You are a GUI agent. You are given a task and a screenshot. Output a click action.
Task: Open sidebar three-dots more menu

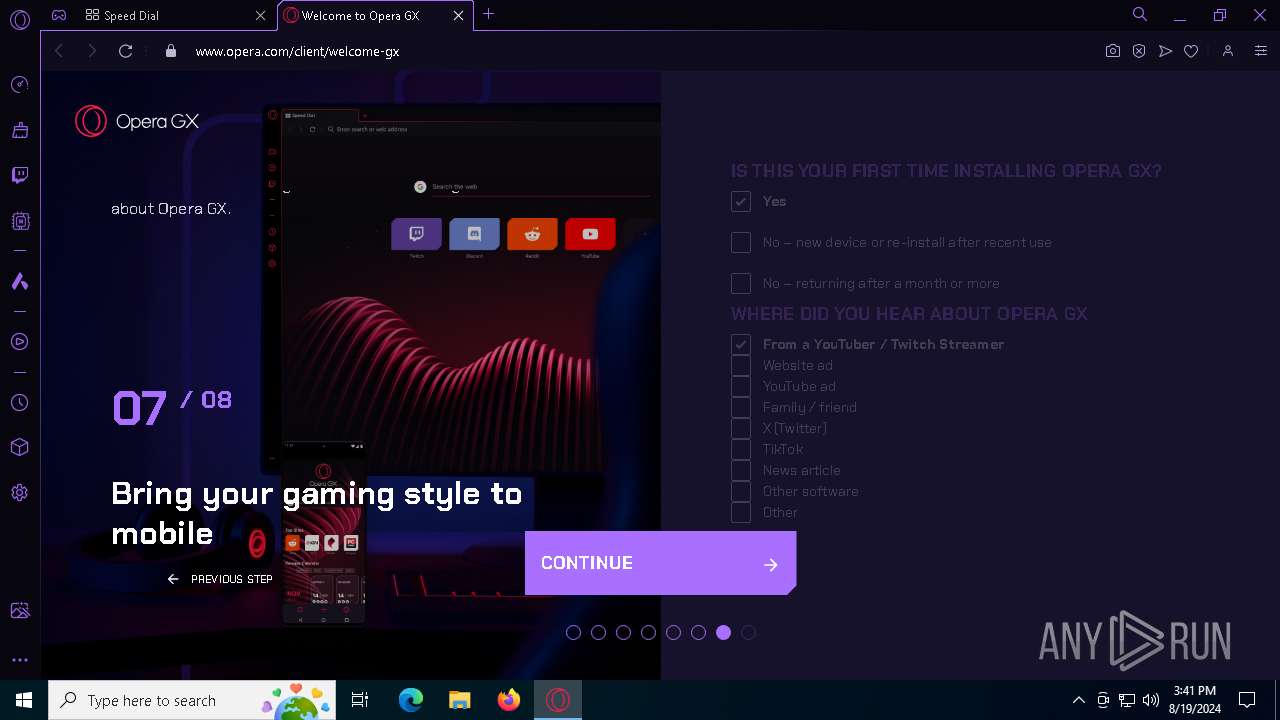[x=19, y=660]
